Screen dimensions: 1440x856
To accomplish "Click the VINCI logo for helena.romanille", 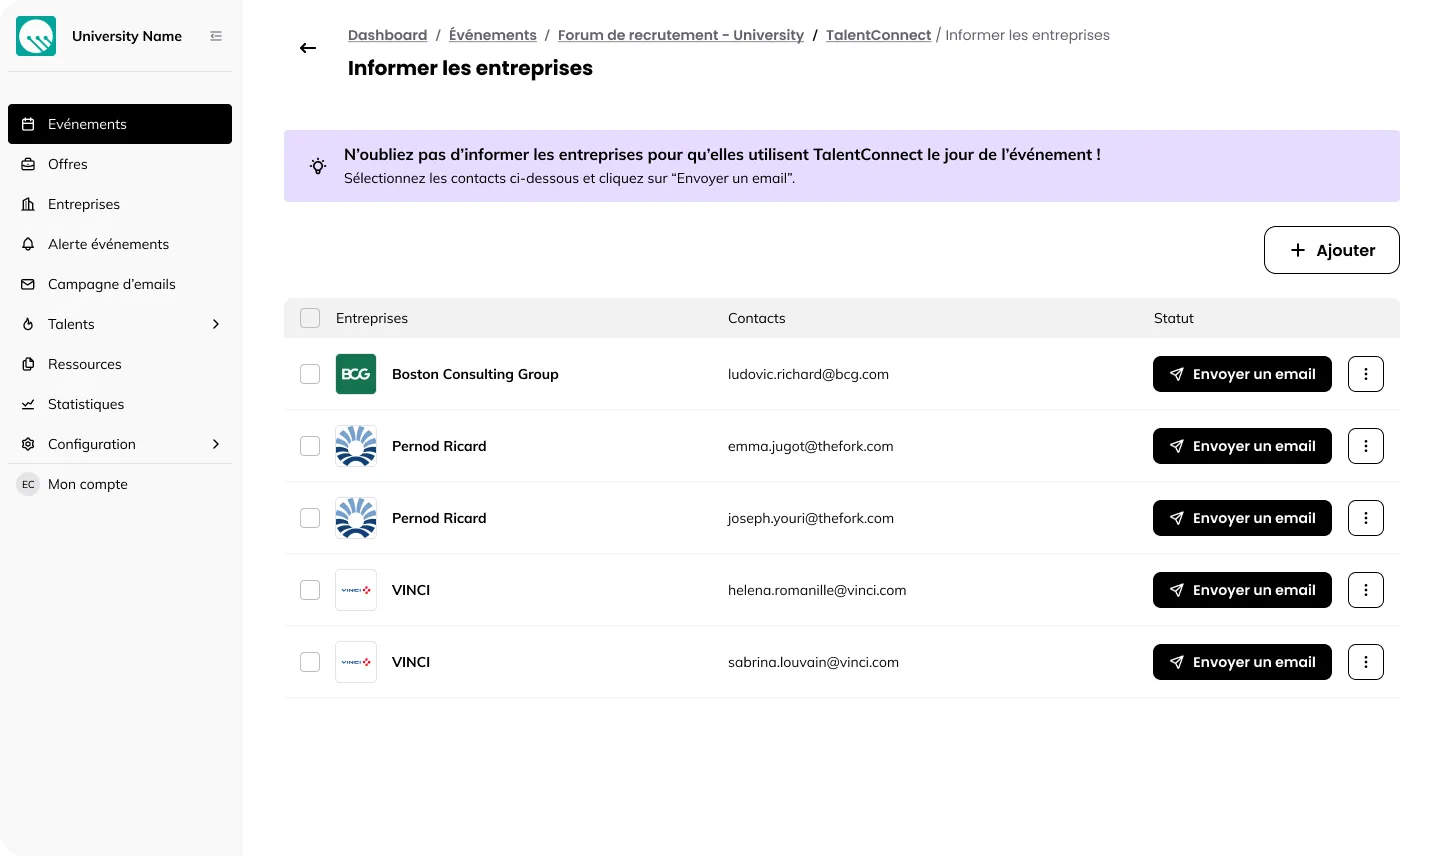I will pyautogui.click(x=356, y=590).
